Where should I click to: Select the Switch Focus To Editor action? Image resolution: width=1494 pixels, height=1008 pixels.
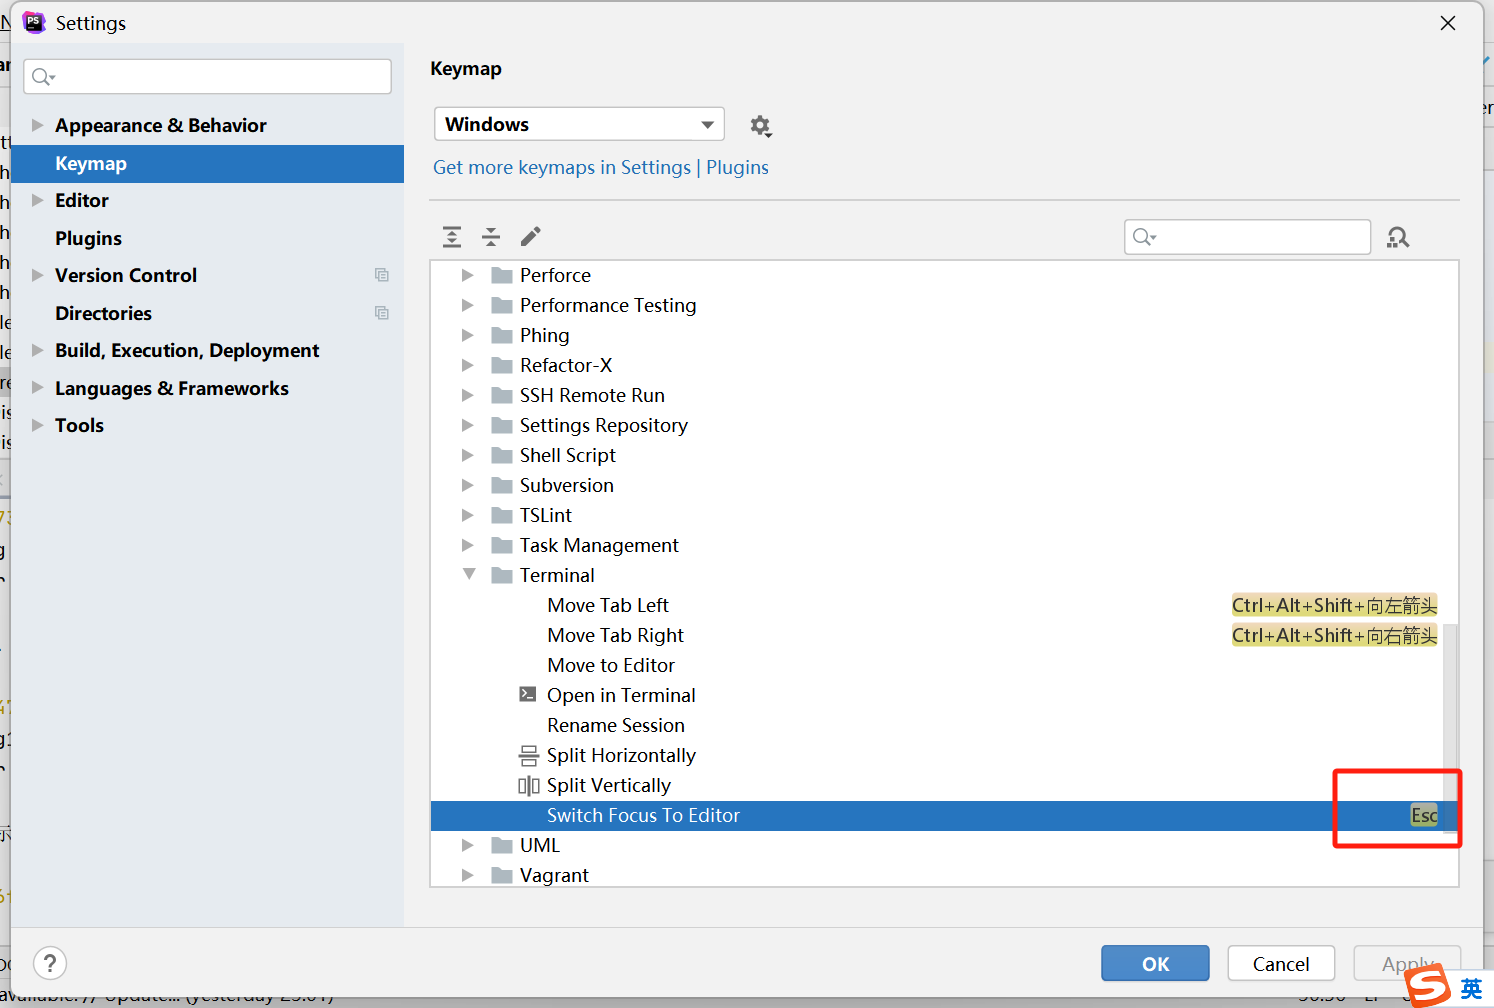943,815
